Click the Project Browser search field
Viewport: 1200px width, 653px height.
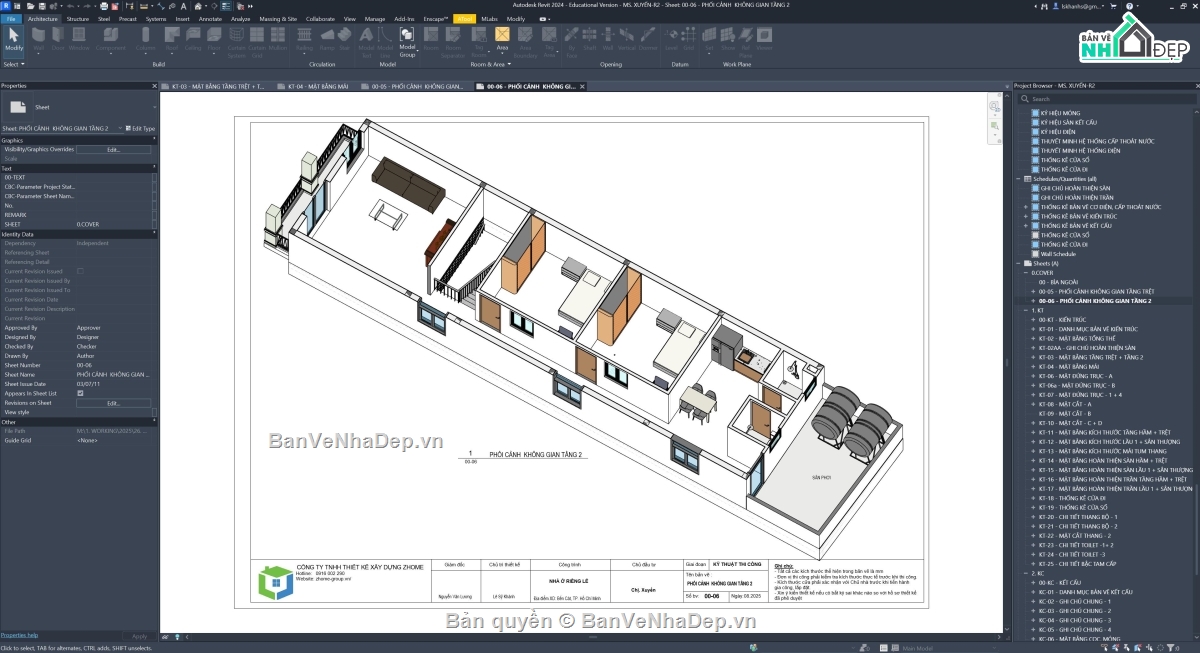tap(1107, 99)
